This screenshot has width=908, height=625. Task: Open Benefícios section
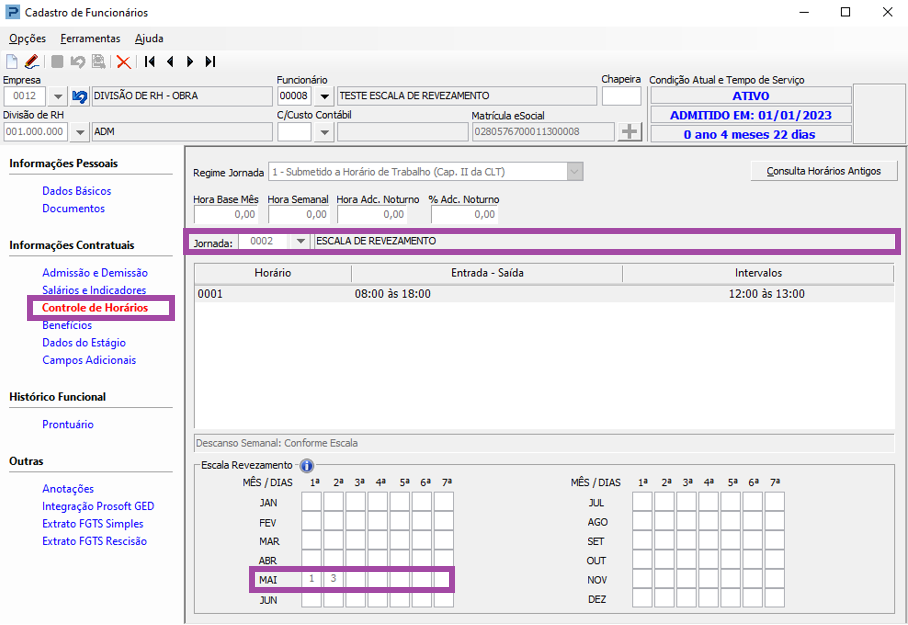(67, 325)
